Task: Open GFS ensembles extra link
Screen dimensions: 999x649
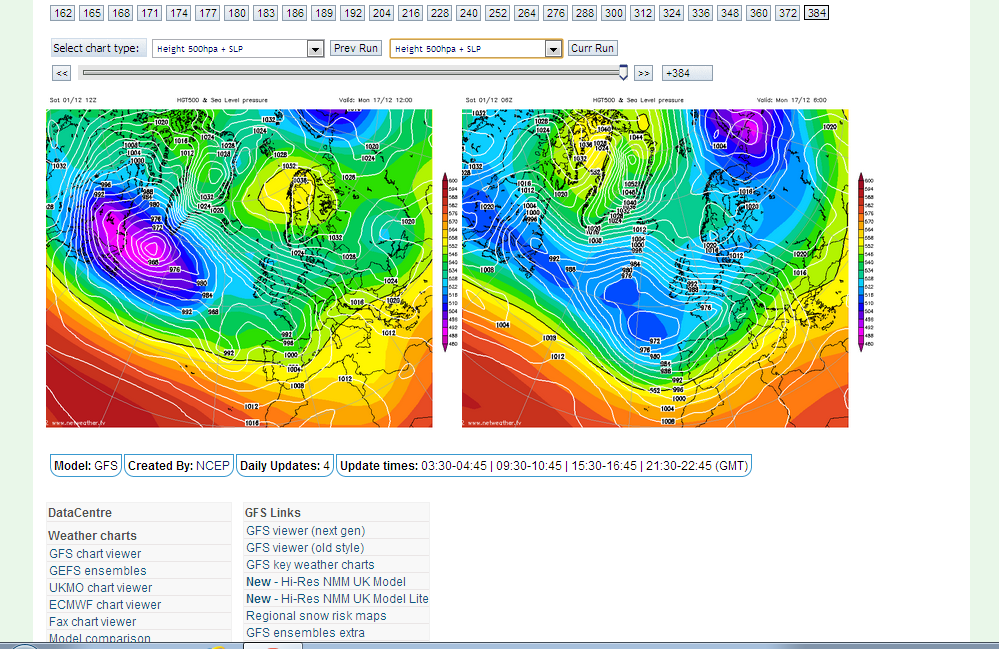Action: click(x=305, y=632)
